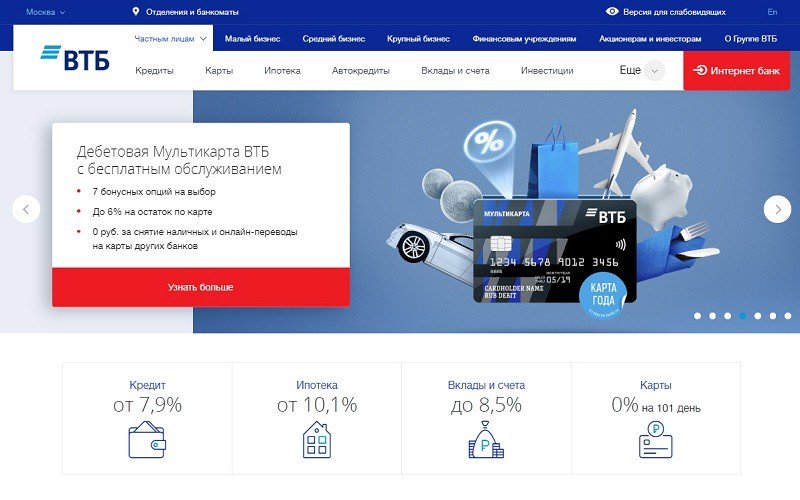Click the Интернет банк button
This screenshot has height=500, width=800.
click(x=737, y=70)
